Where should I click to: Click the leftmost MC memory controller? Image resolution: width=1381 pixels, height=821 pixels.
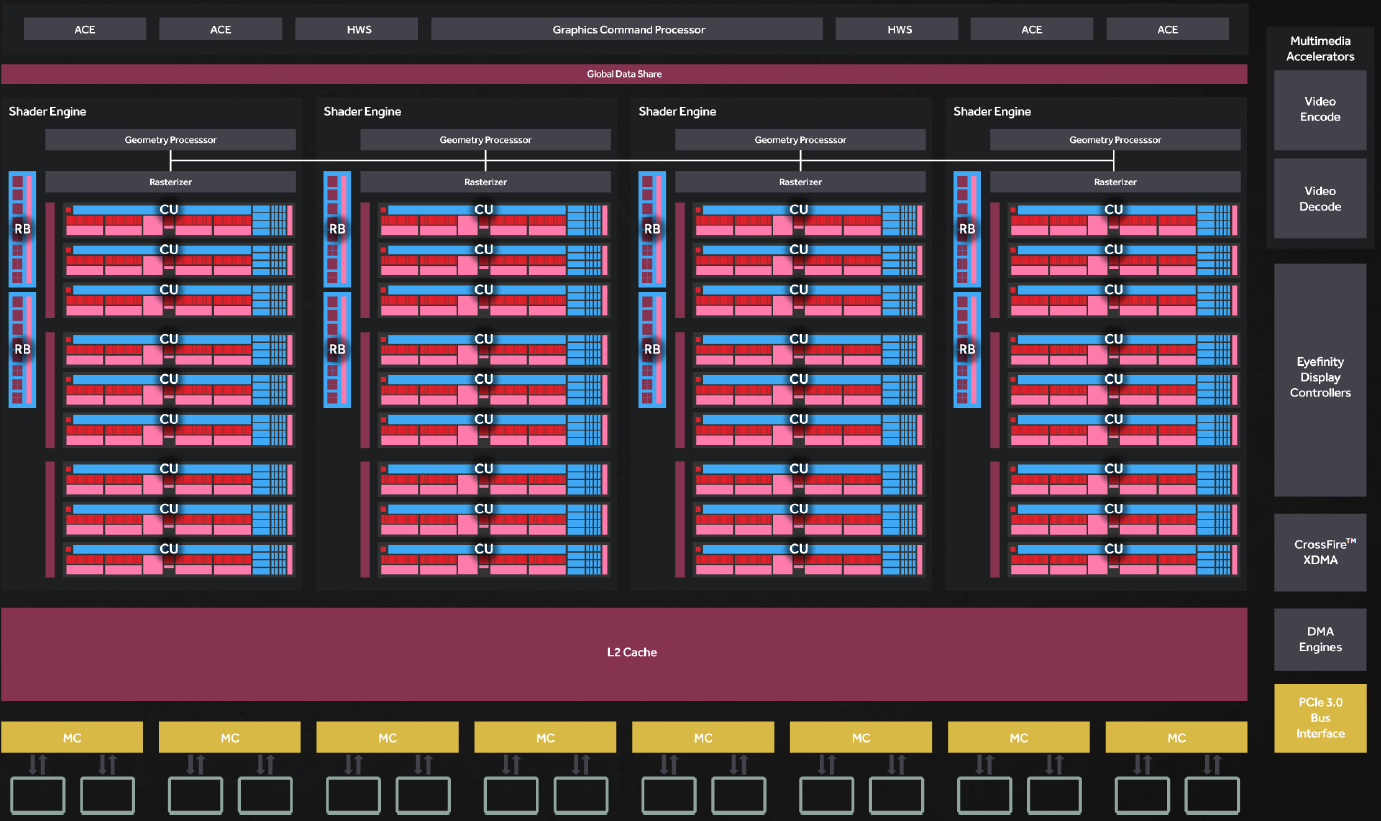(72, 738)
